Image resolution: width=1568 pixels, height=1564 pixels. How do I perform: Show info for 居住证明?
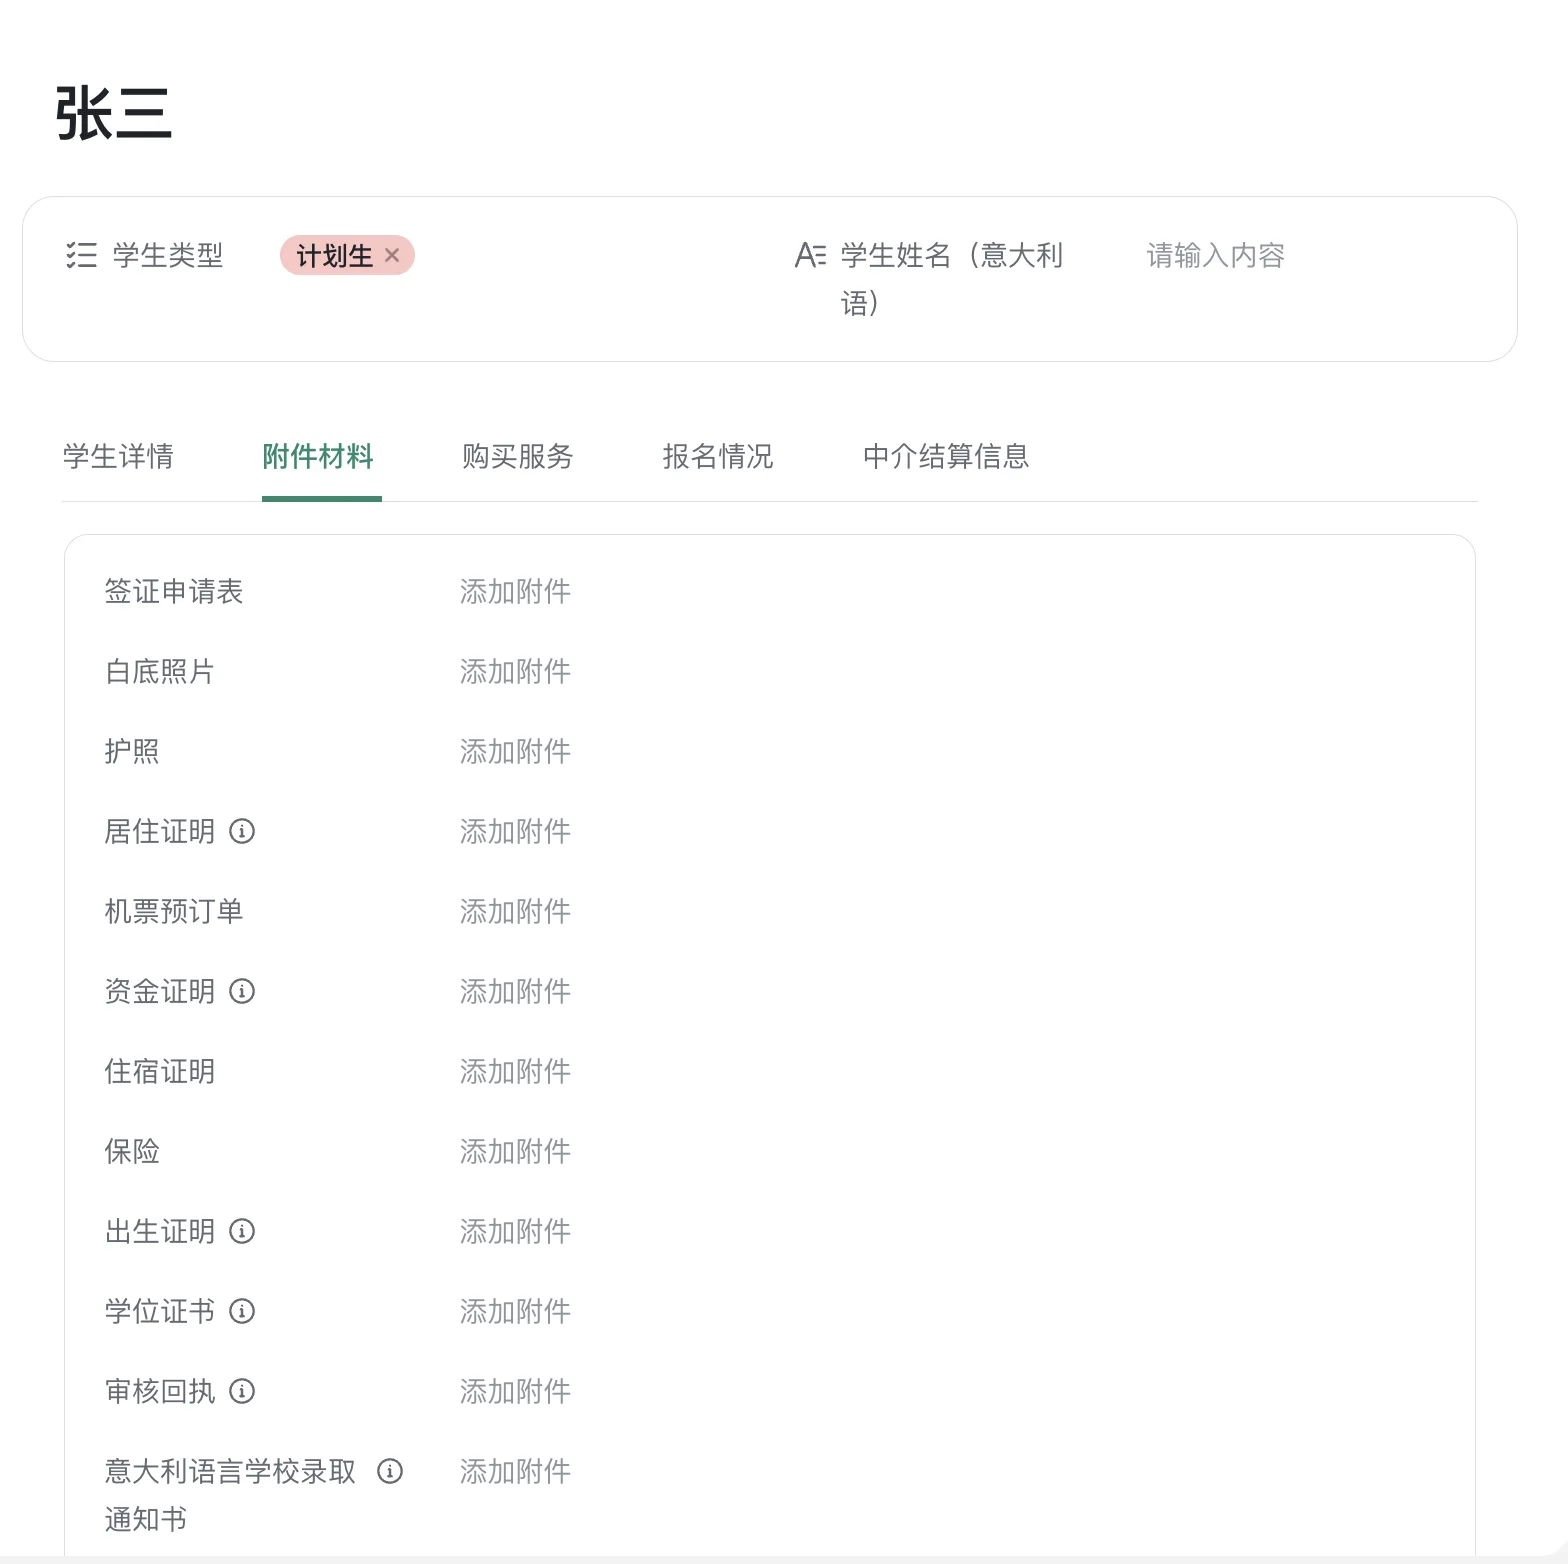pos(242,831)
